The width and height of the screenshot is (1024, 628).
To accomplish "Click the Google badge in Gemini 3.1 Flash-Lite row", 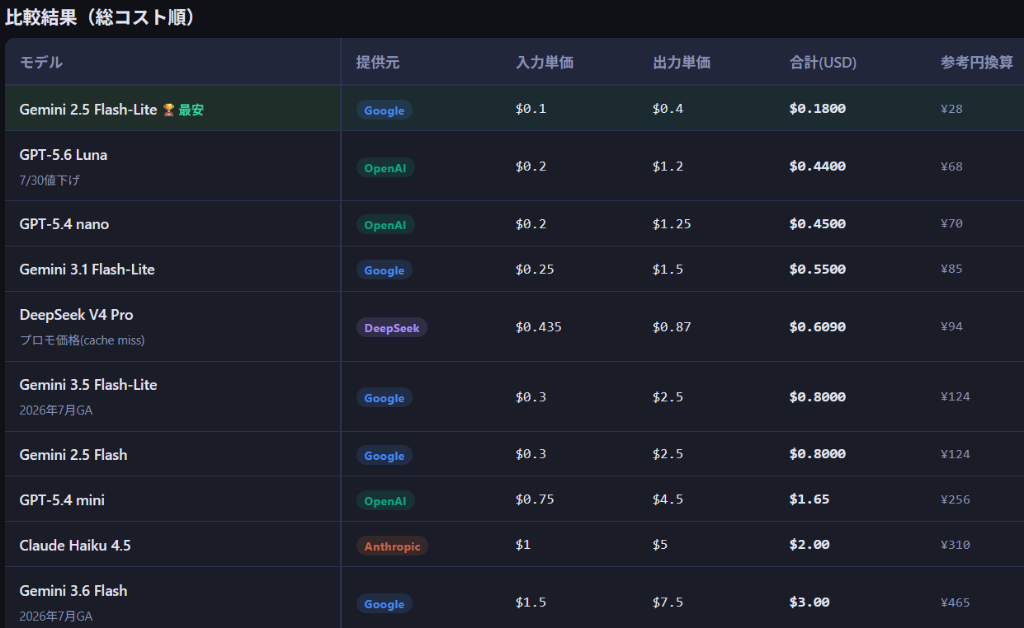I will (384, 270).
